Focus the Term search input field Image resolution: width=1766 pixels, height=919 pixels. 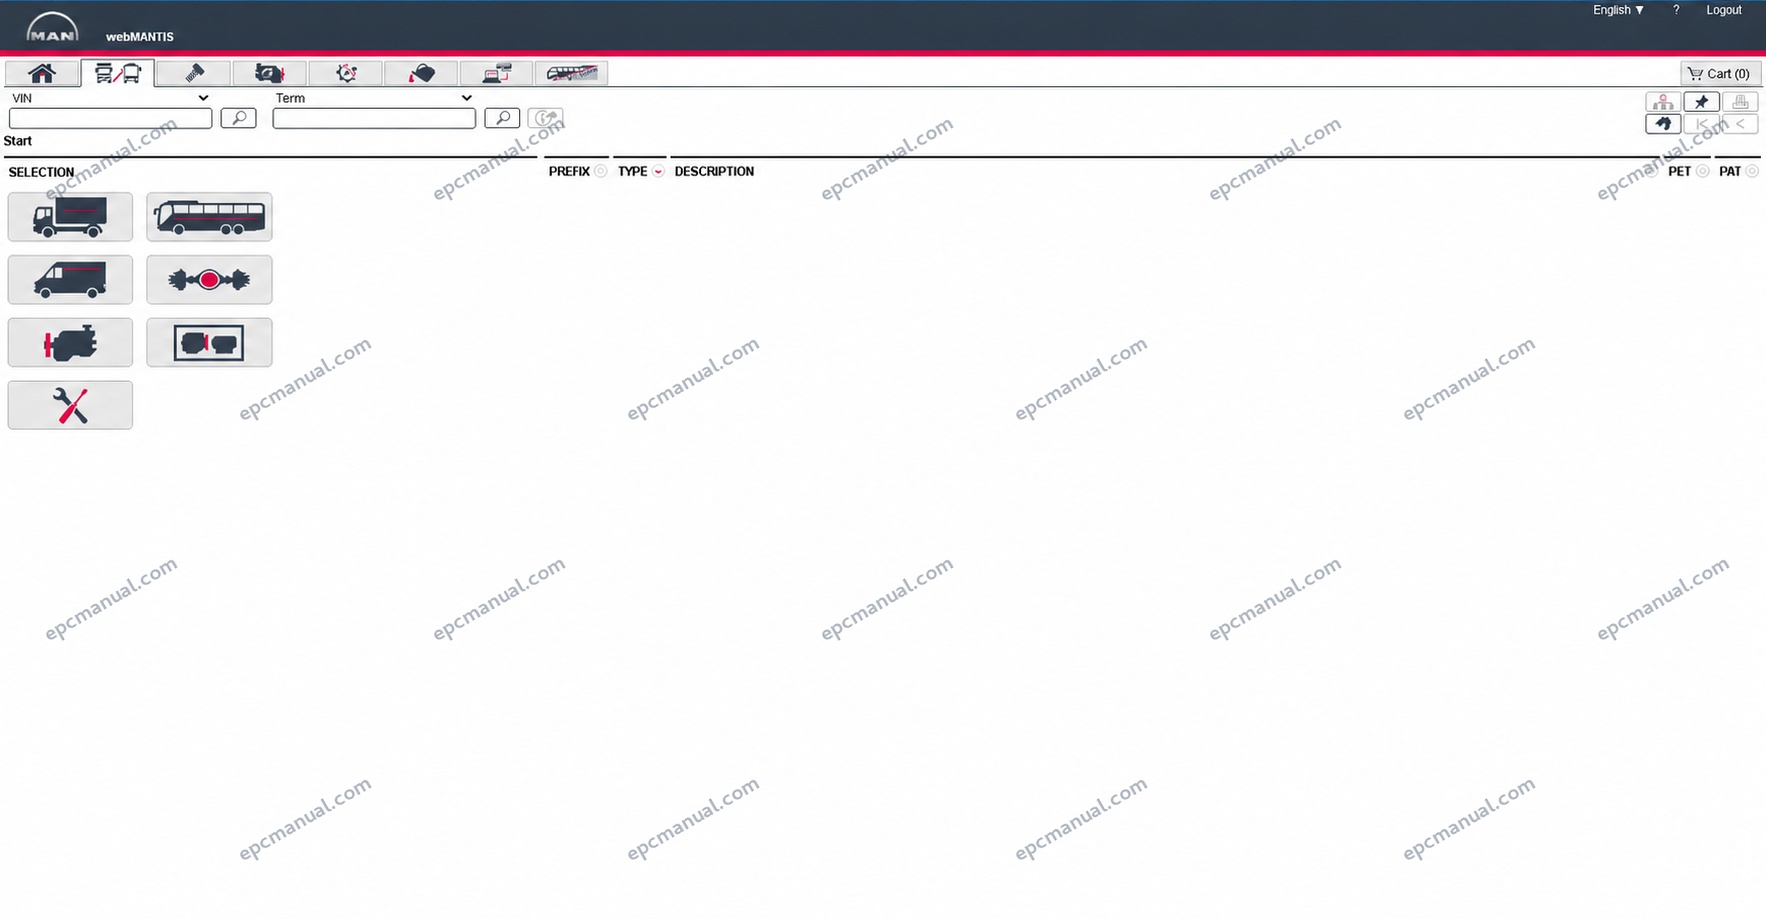[x=374, y=118]
